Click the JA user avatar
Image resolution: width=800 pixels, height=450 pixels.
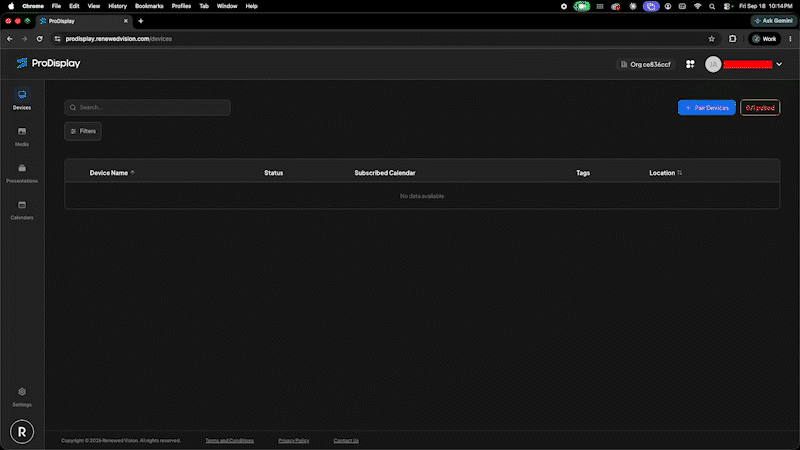pyautogui.click(x=713, y=64)
